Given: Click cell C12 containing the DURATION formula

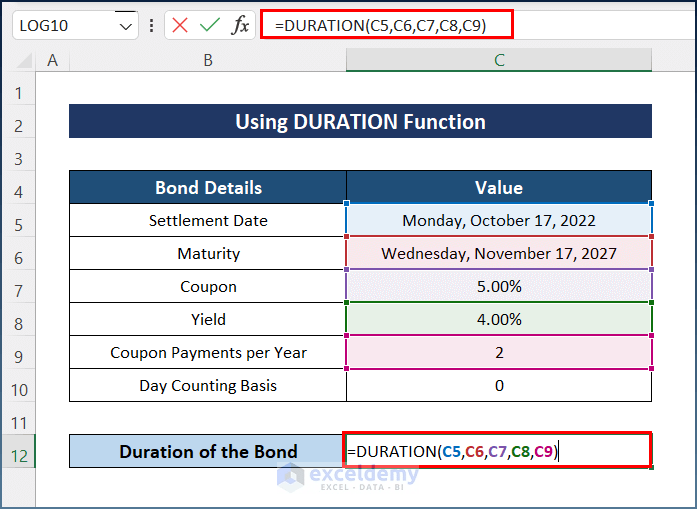Looking at the screenshot, I should pos(497,450).
